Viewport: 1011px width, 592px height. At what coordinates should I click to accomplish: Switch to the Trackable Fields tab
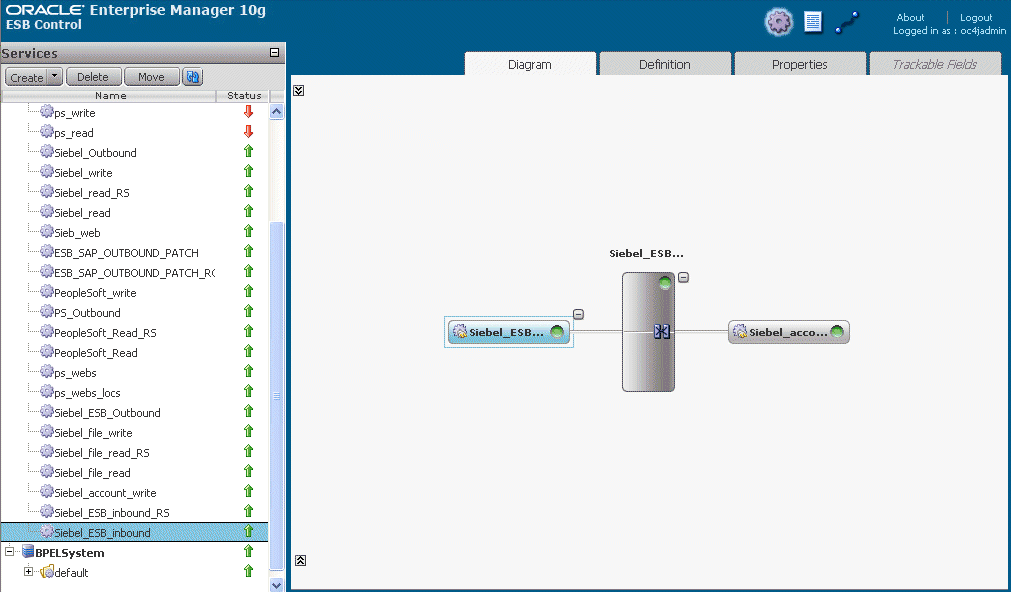[x=934, y=64]
